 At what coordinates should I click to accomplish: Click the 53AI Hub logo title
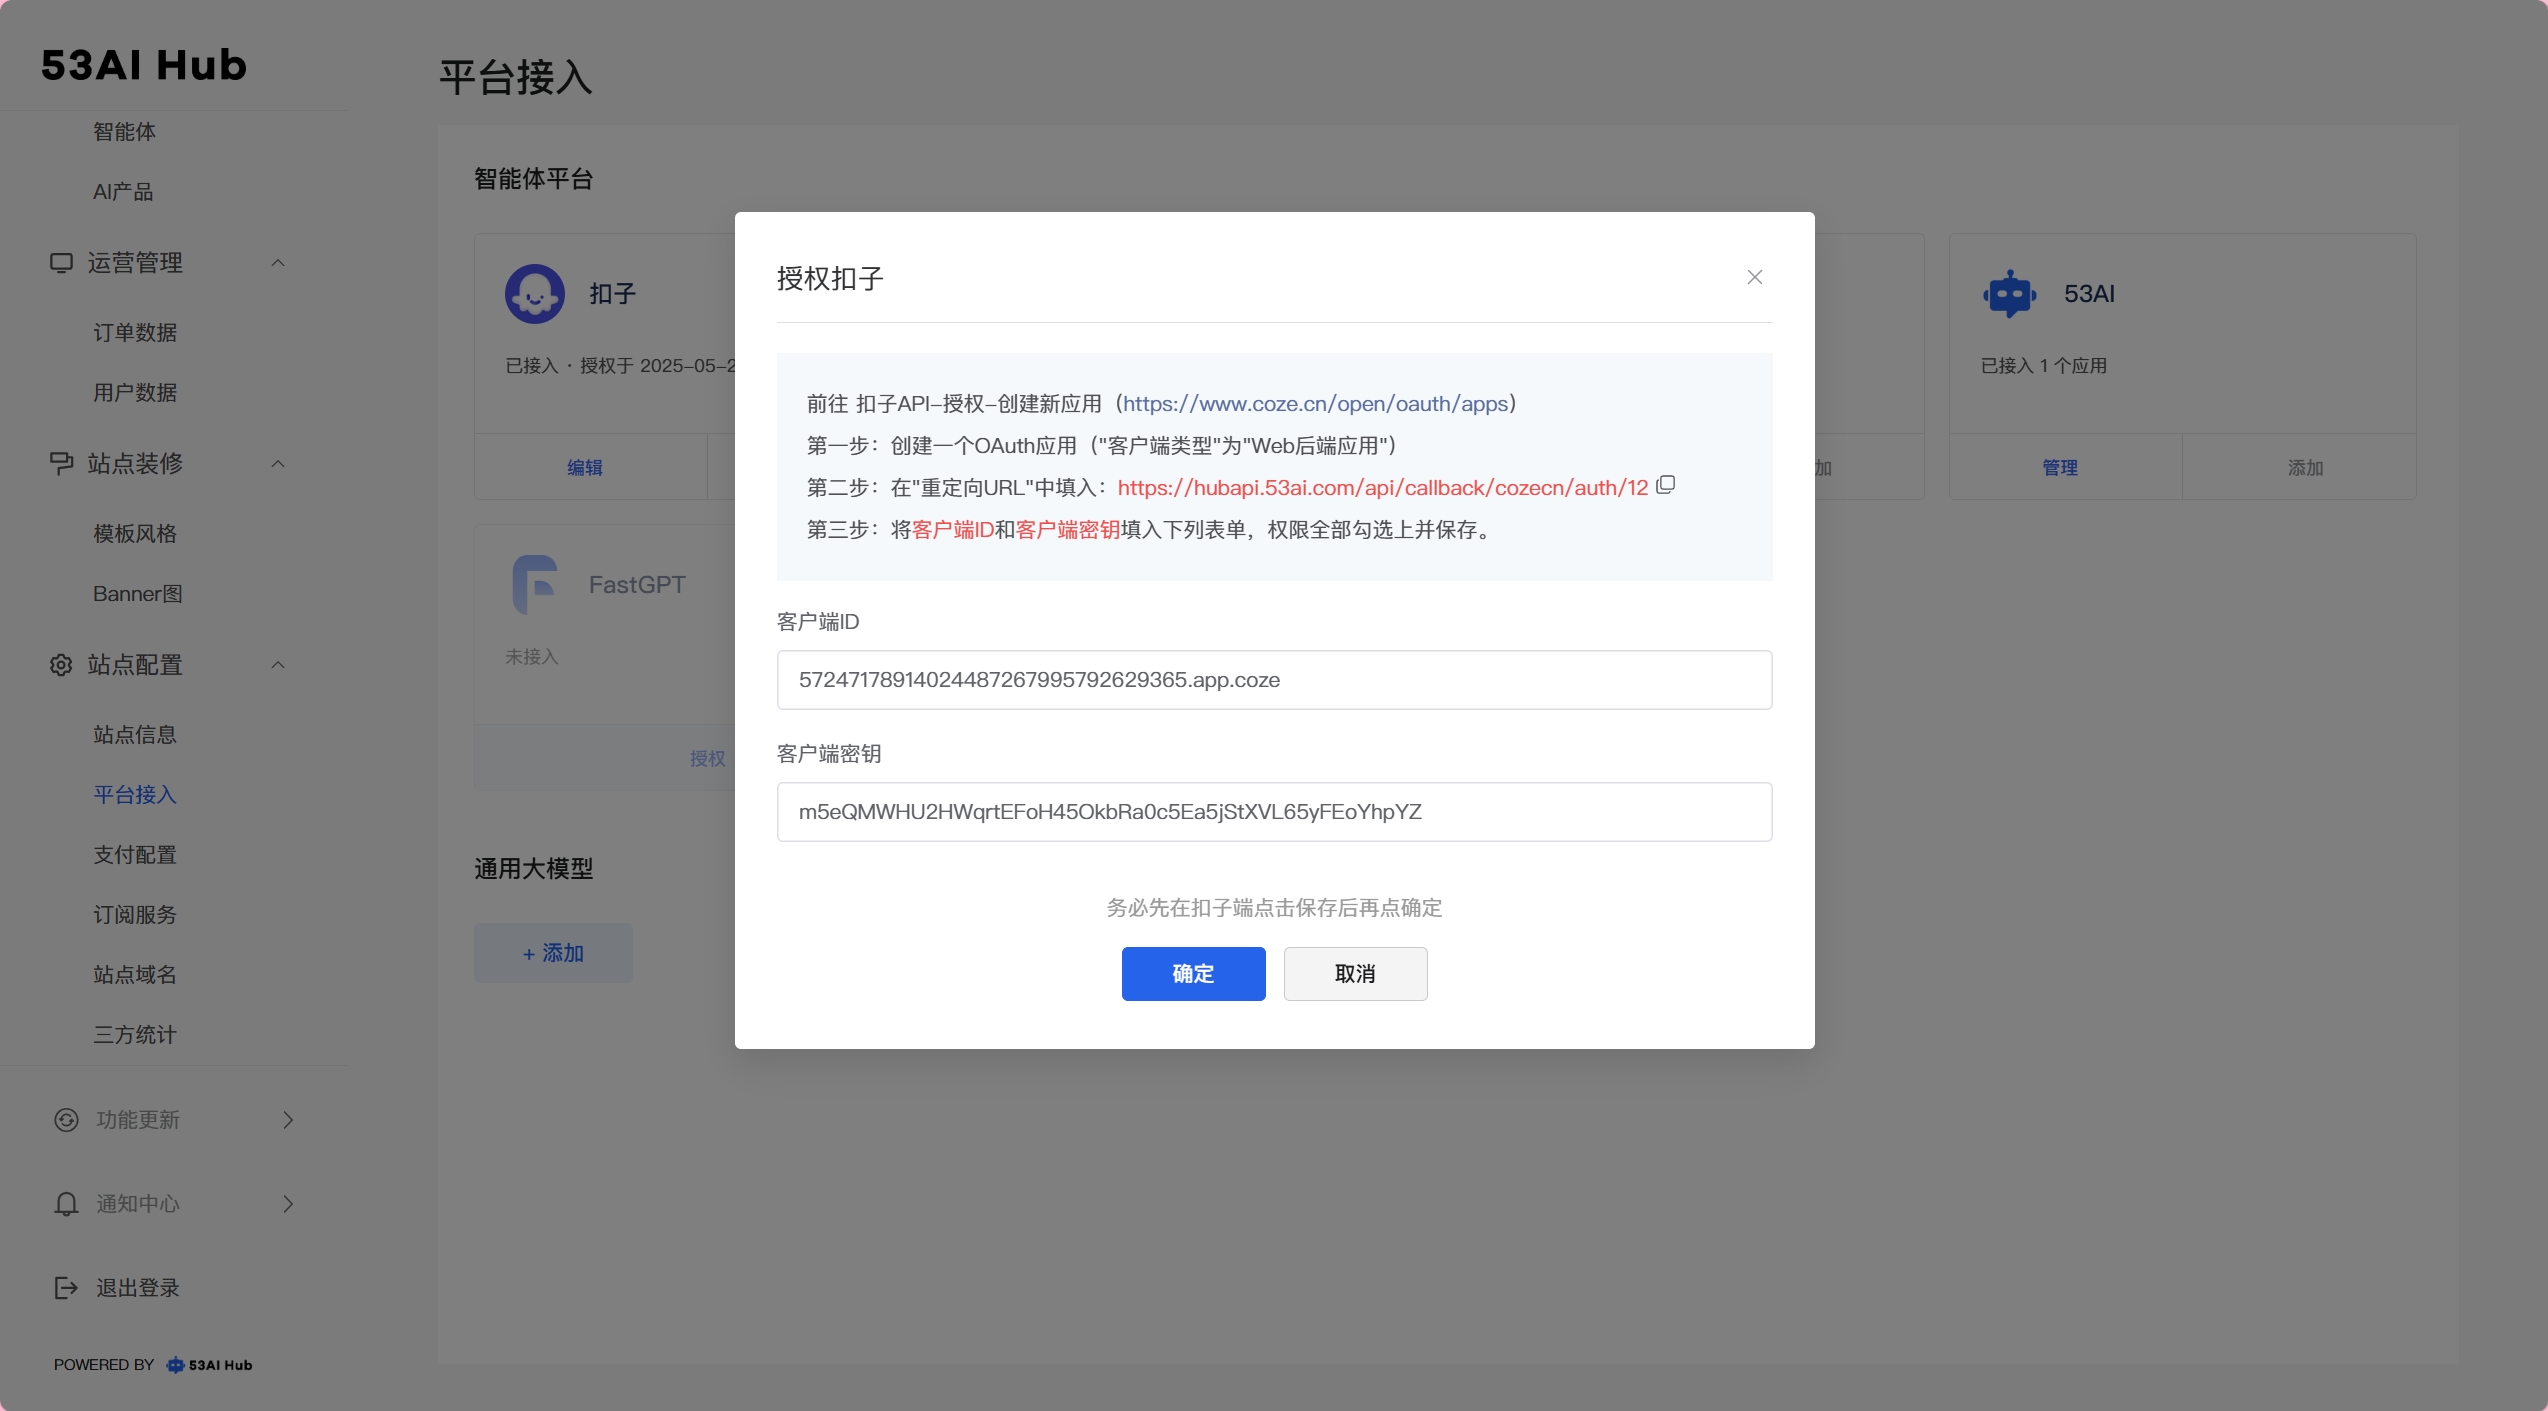point(144,65)
